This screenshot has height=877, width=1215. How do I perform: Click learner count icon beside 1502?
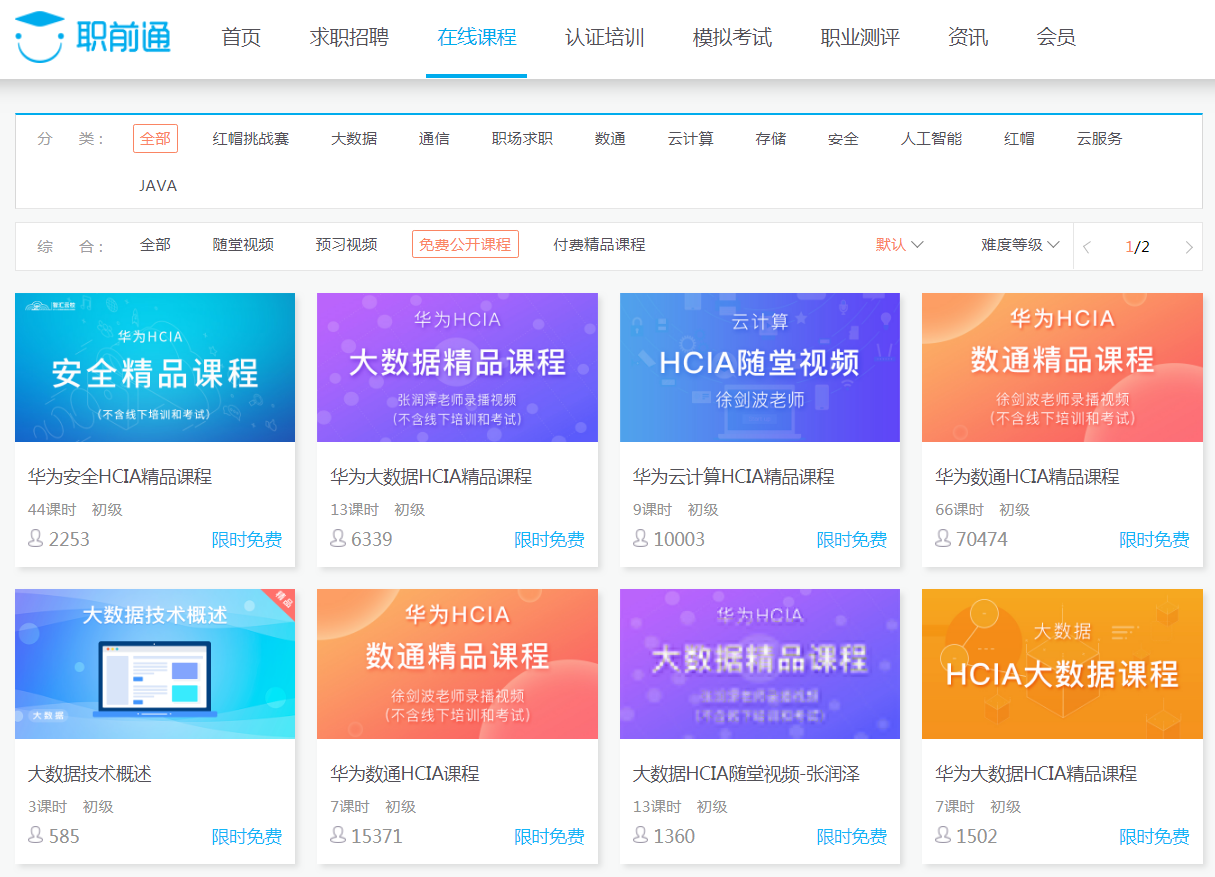(x=943, y=835)
